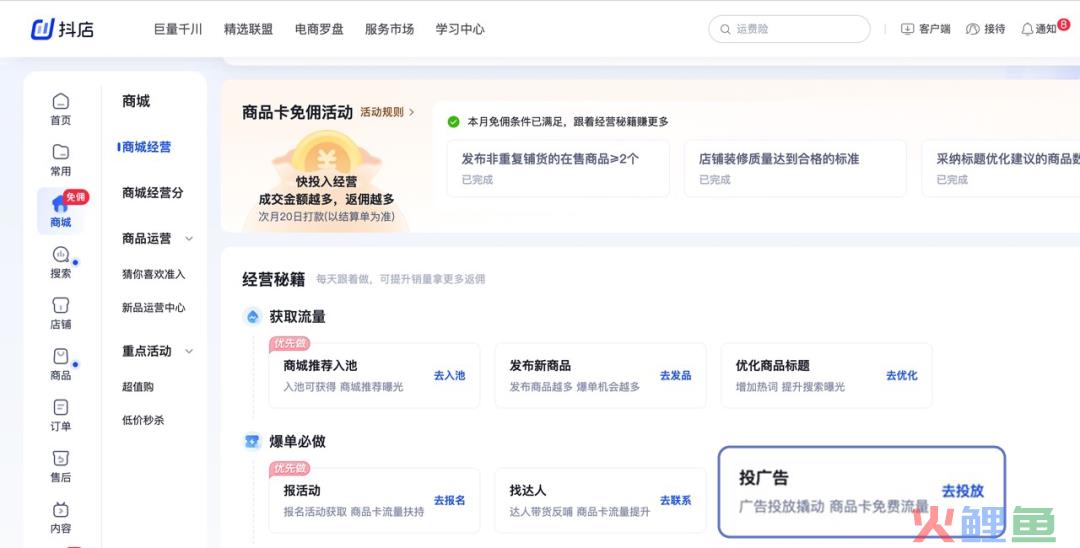
Task: Open 常用 folder in the sidebar
Action: click(61, 160)
